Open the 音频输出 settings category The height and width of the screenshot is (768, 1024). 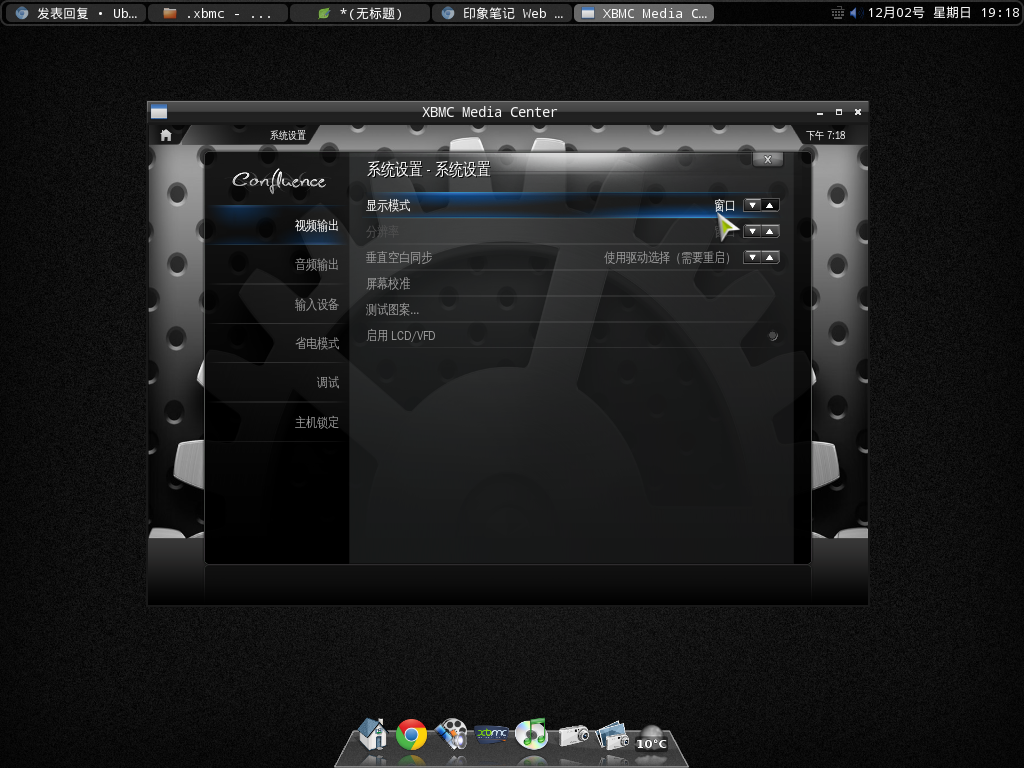point(278,264)
